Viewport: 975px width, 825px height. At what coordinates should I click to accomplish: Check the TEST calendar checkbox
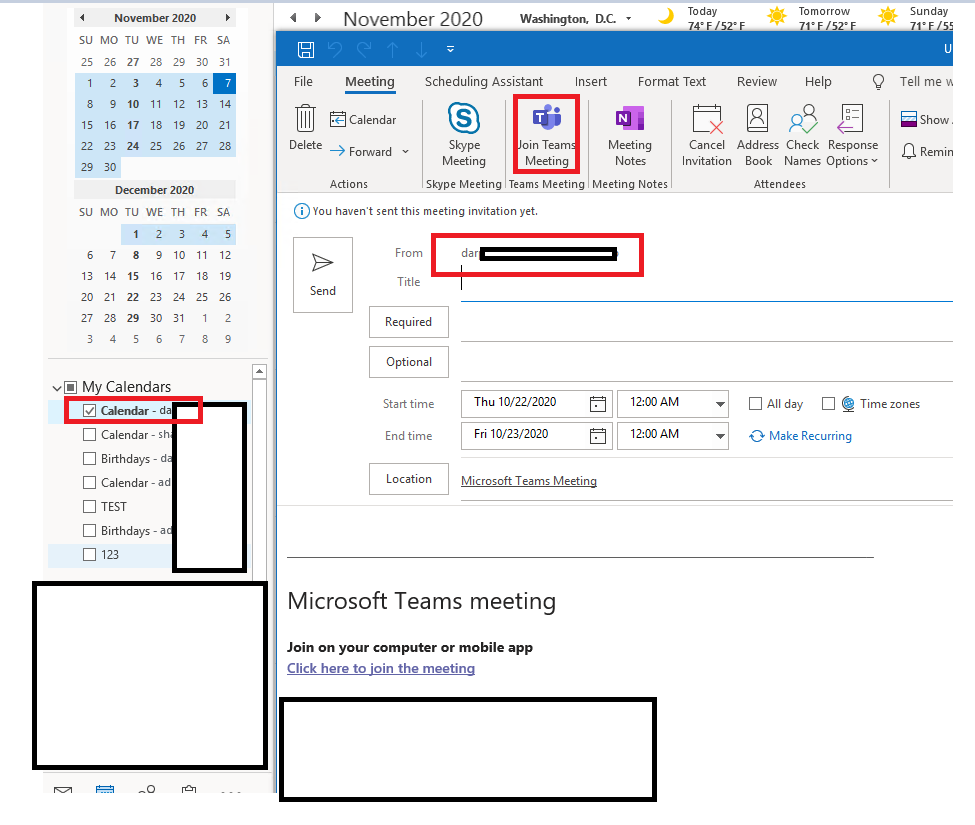coord(90,507)
